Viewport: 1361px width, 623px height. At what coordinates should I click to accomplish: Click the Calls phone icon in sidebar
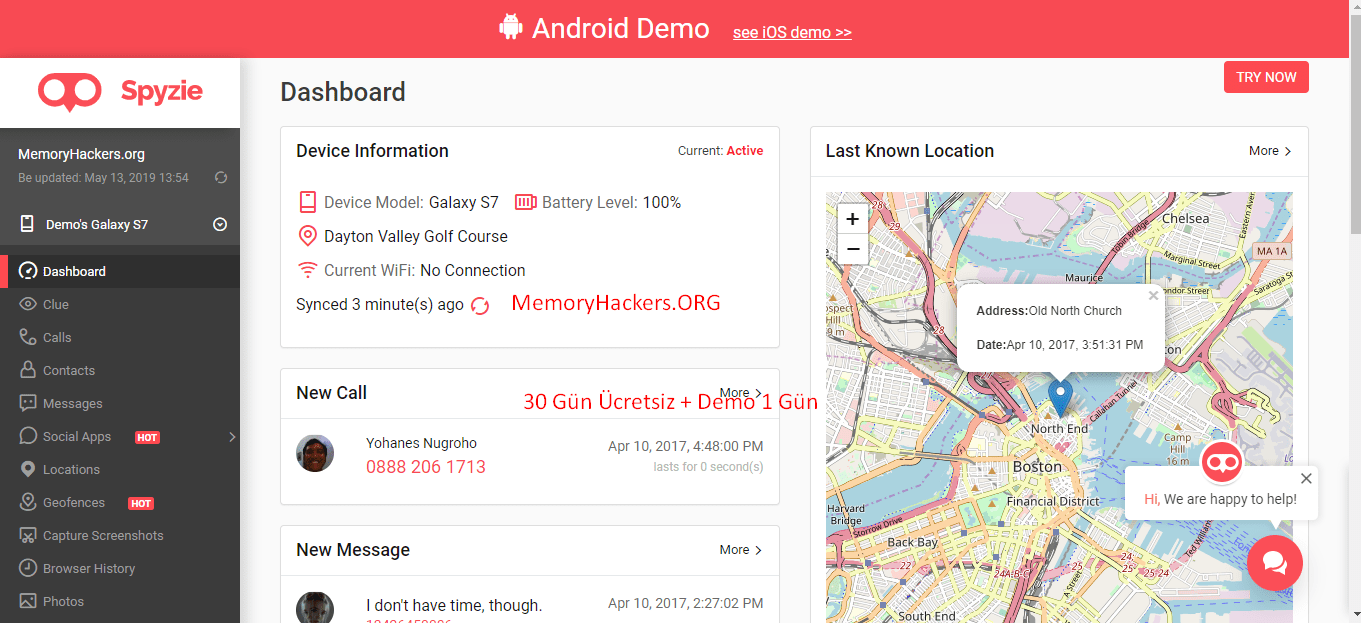click(28, 337)
